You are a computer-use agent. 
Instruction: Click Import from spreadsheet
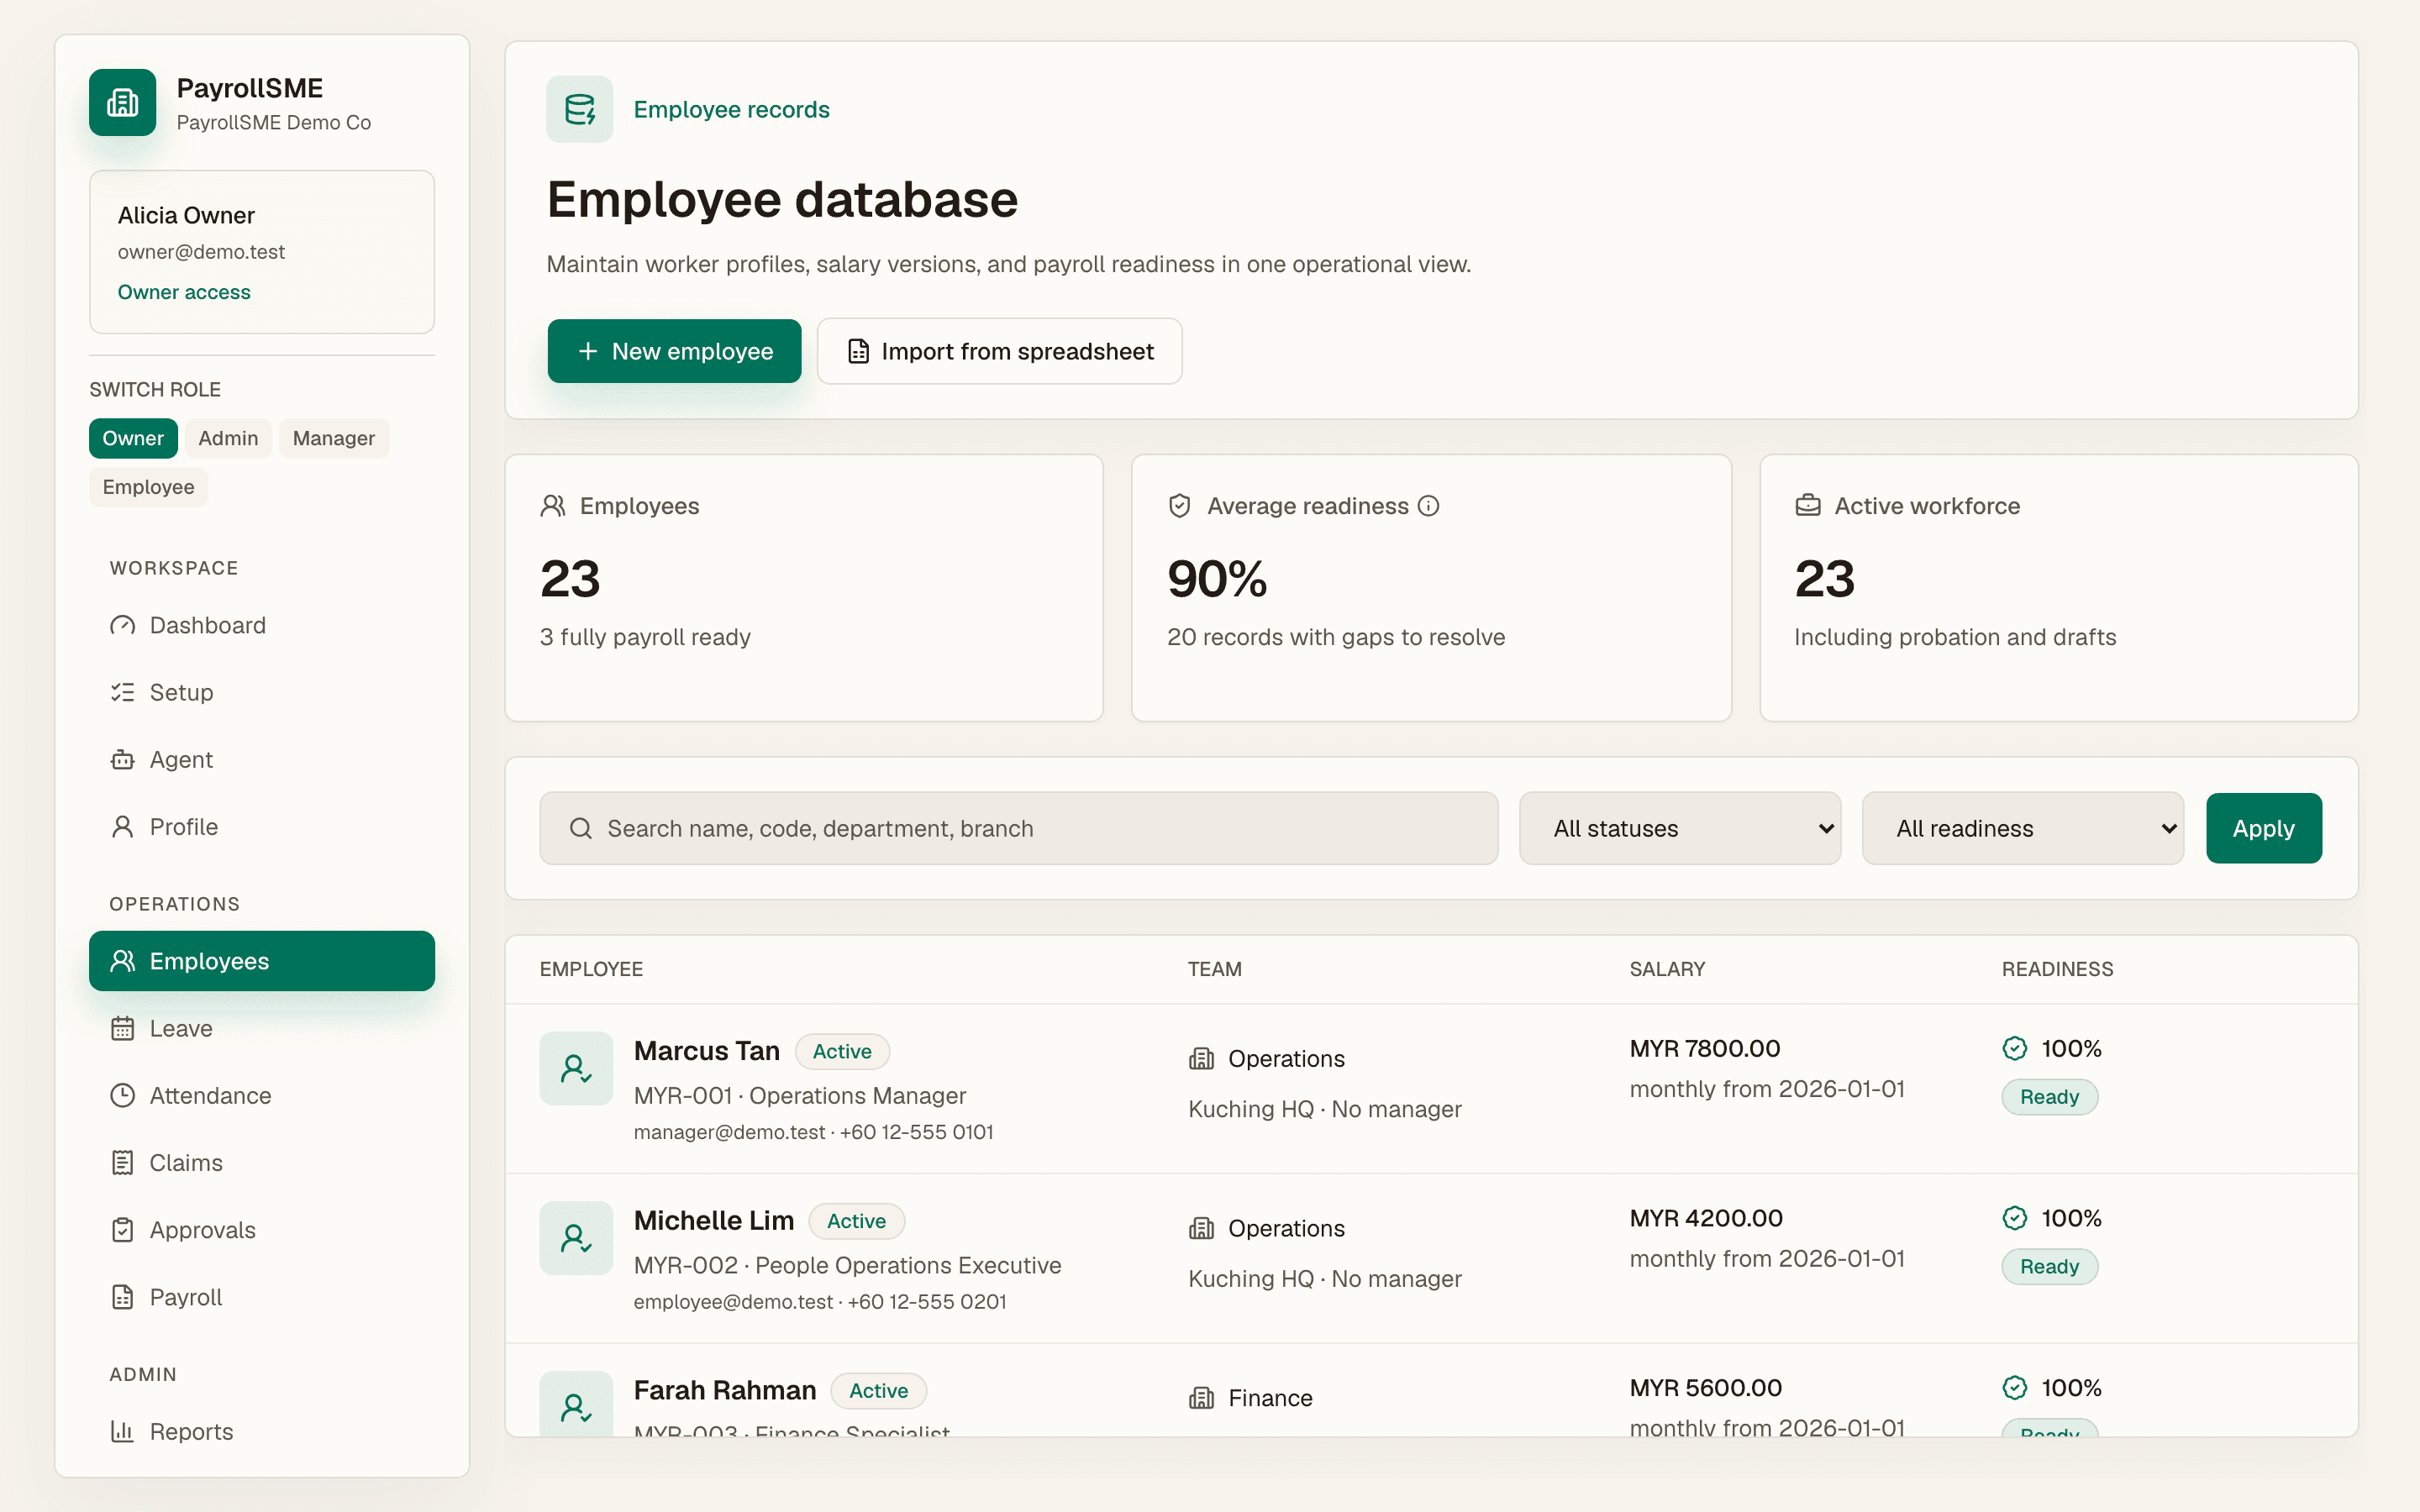tap(999, 351)
